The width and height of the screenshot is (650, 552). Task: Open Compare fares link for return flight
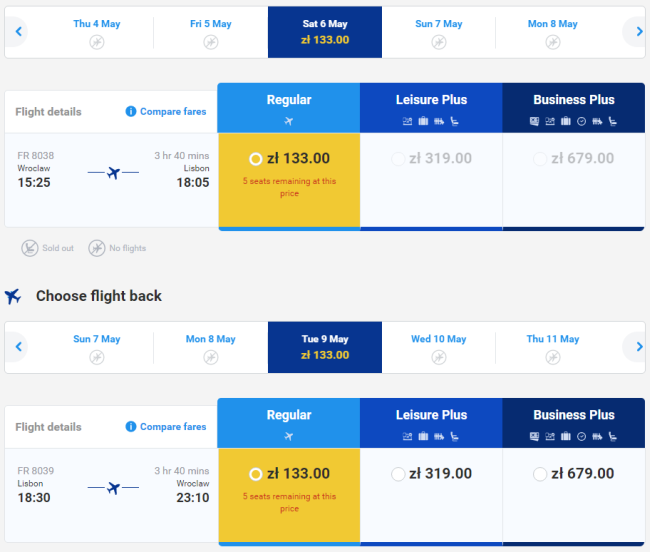point(173,427)
